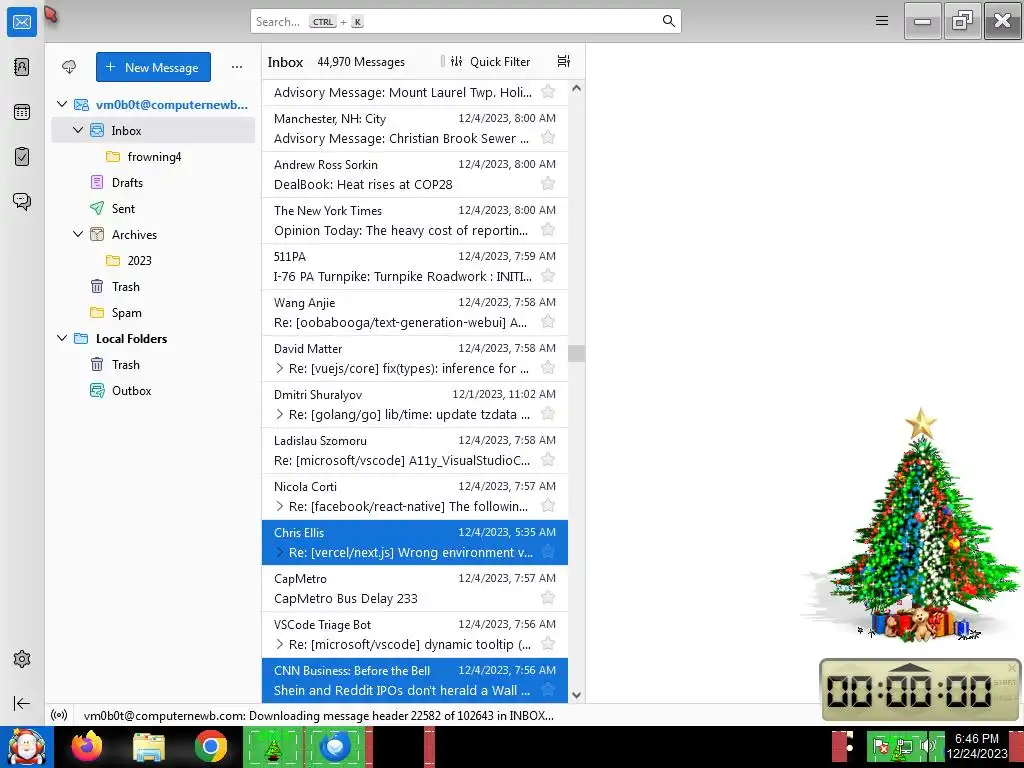Click the taskbar clock showing 6:46 PM
Screen dimensions: 1024x768
coord(976,746)
